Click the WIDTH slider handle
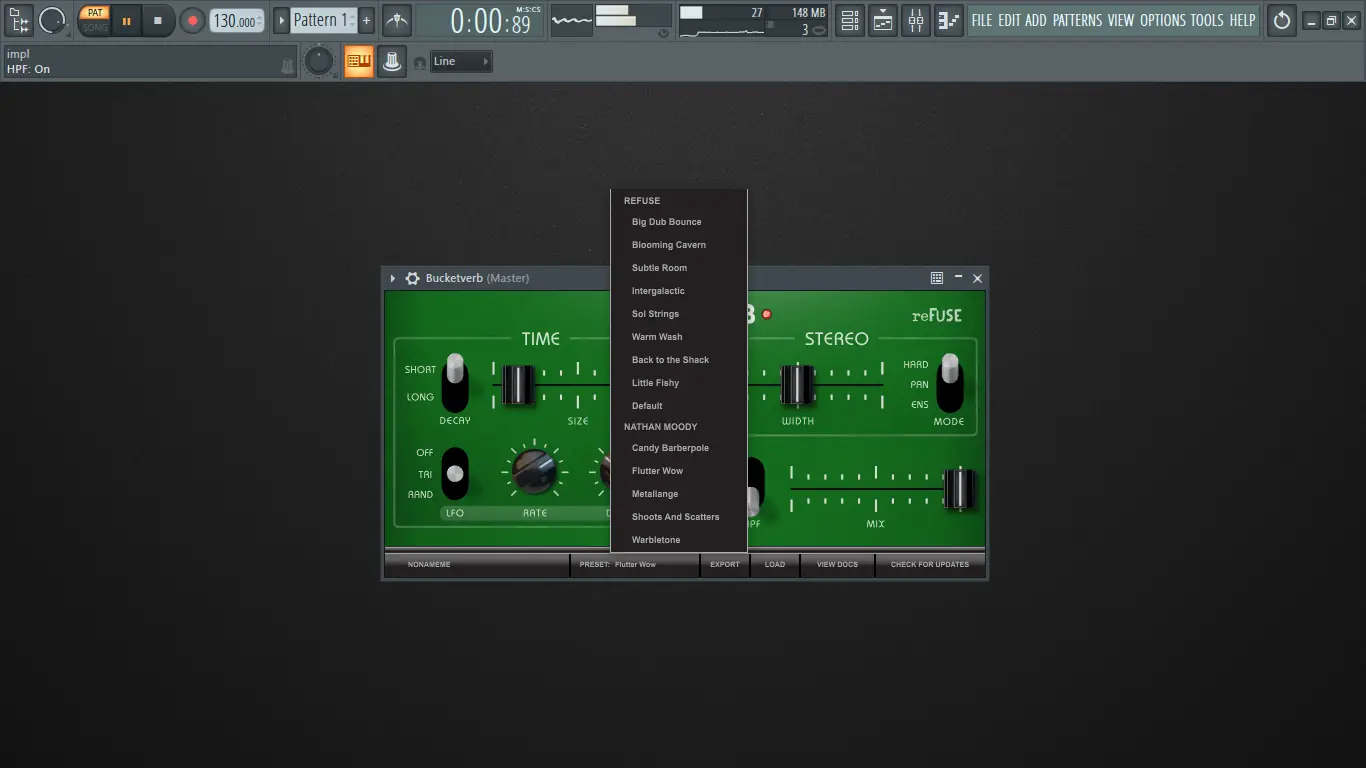 (797, 385)
